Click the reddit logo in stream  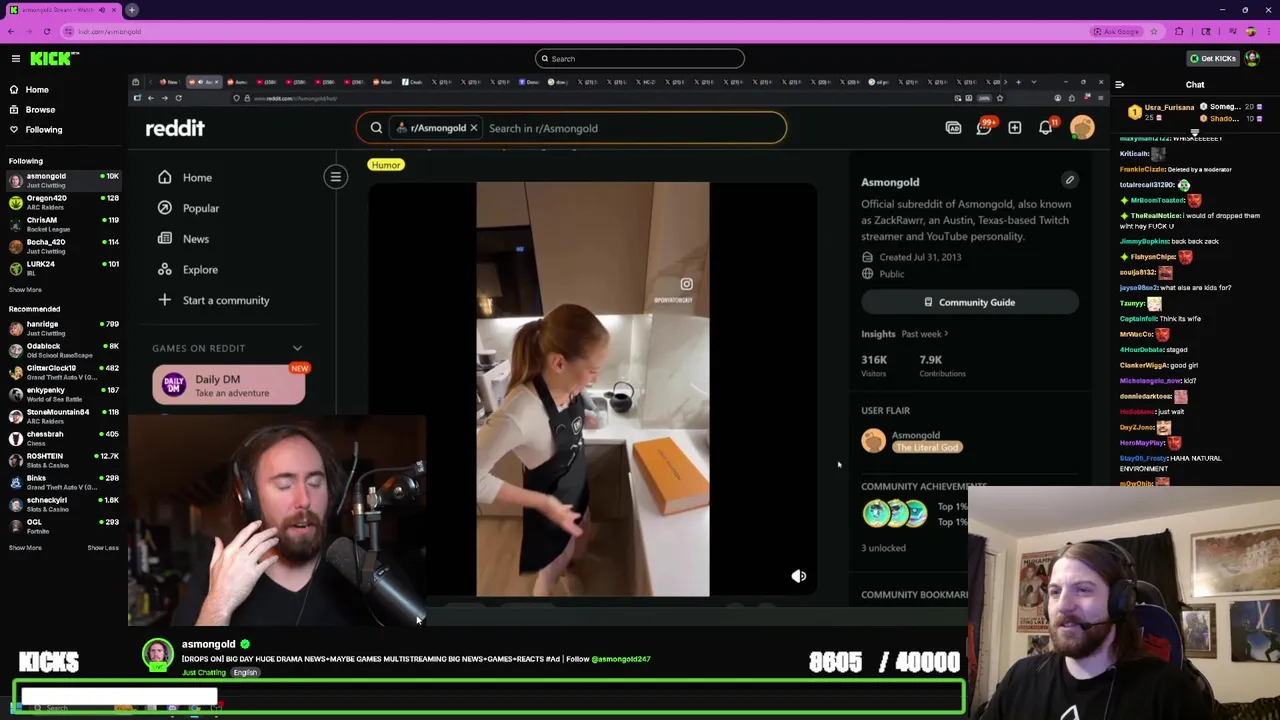point(175,128)
